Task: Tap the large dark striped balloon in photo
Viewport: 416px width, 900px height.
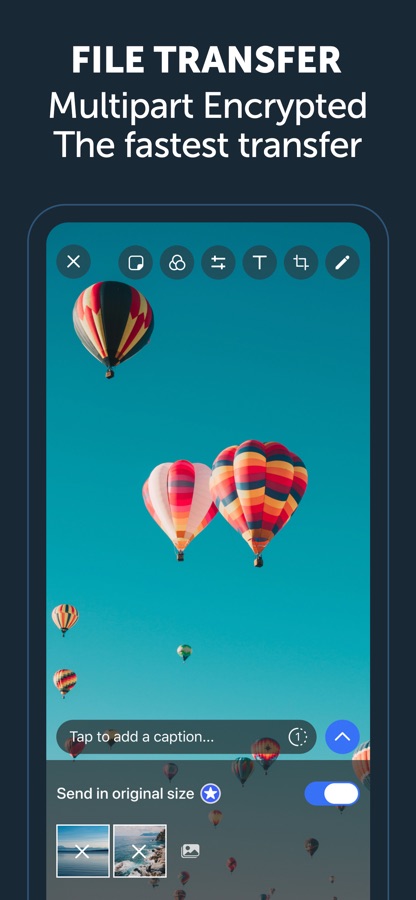Action: click(x=113, y=327)
